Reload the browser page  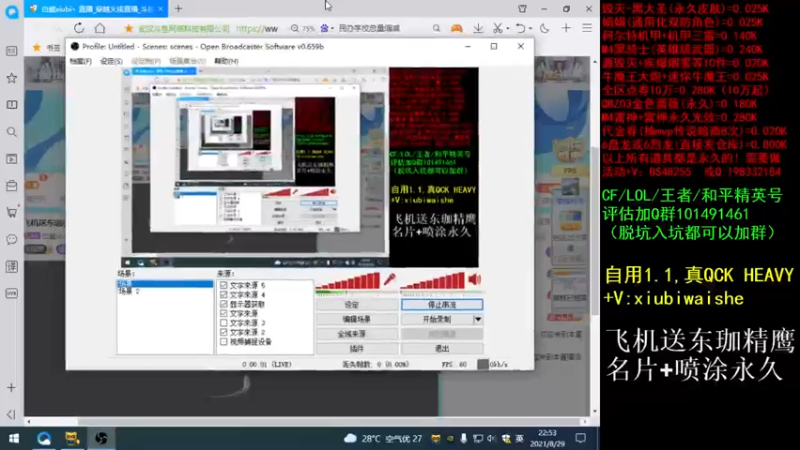click(x=79, y=28)
